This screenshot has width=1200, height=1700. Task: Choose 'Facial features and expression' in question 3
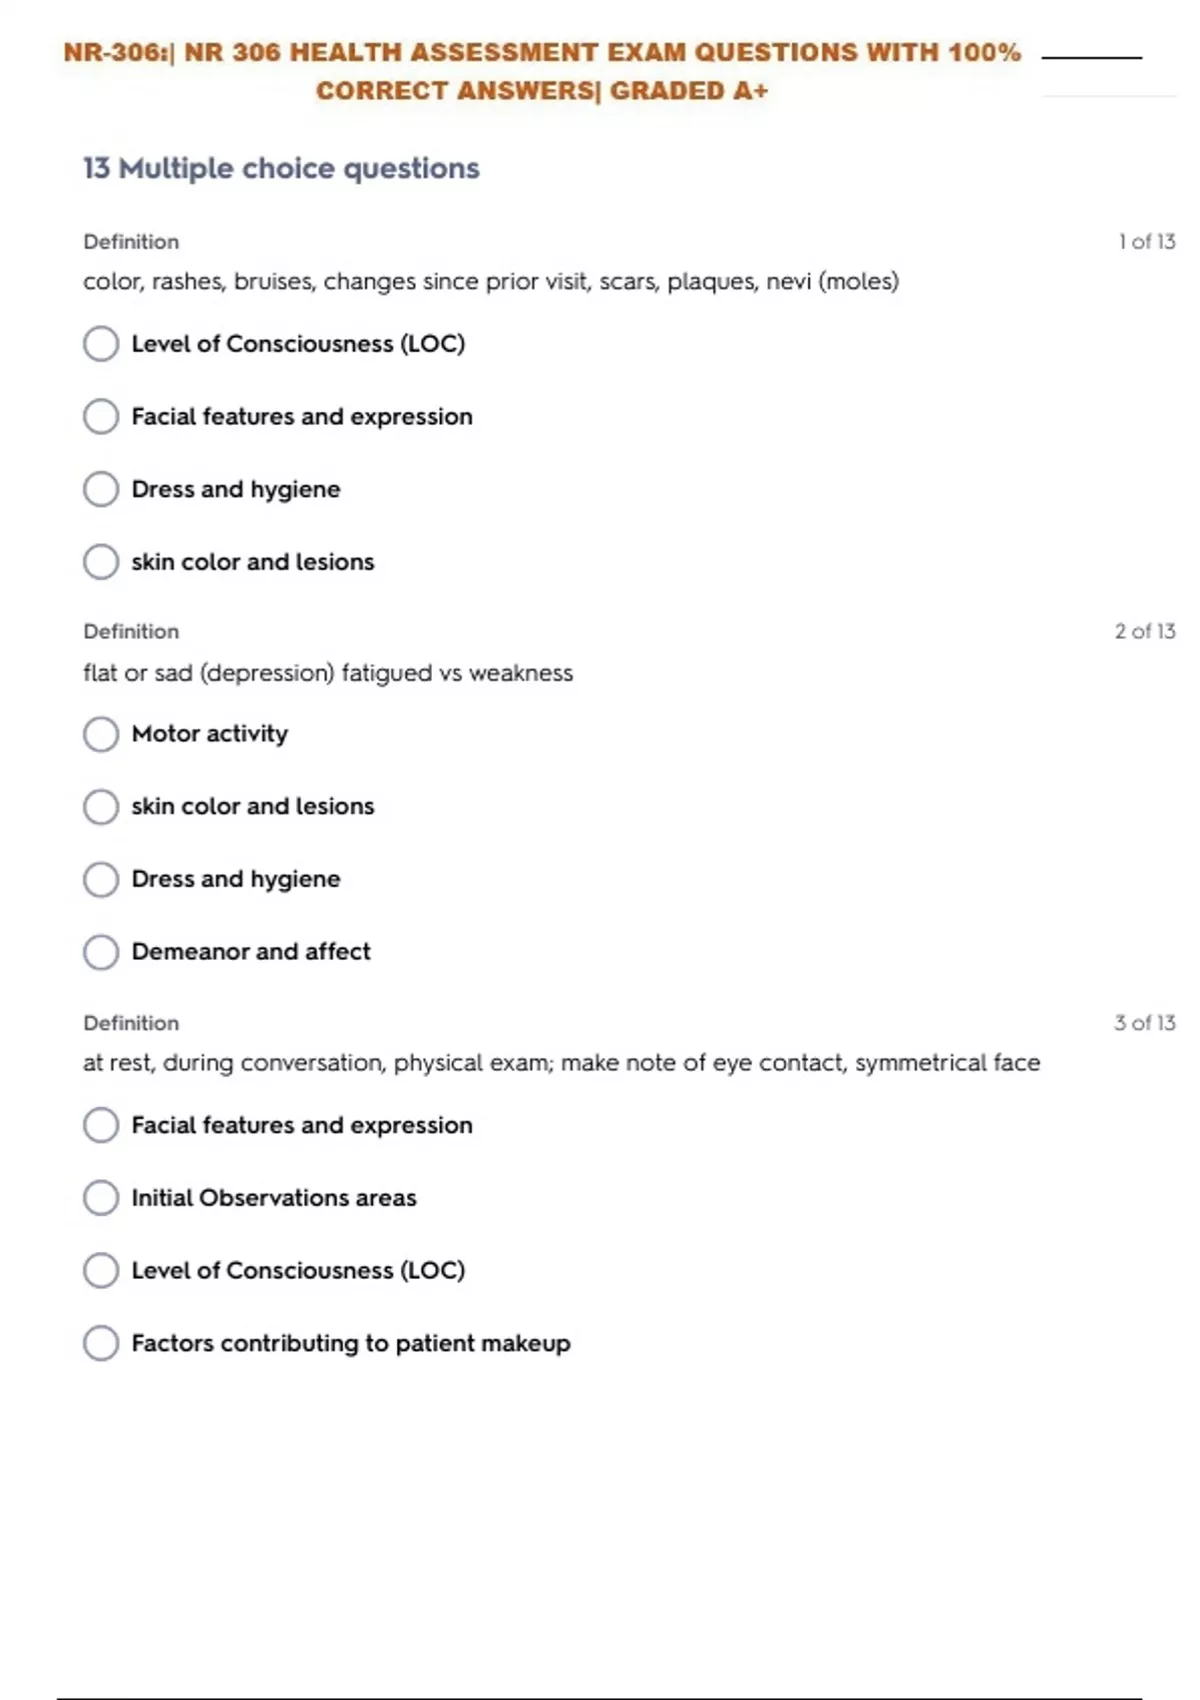point(101,1125)
